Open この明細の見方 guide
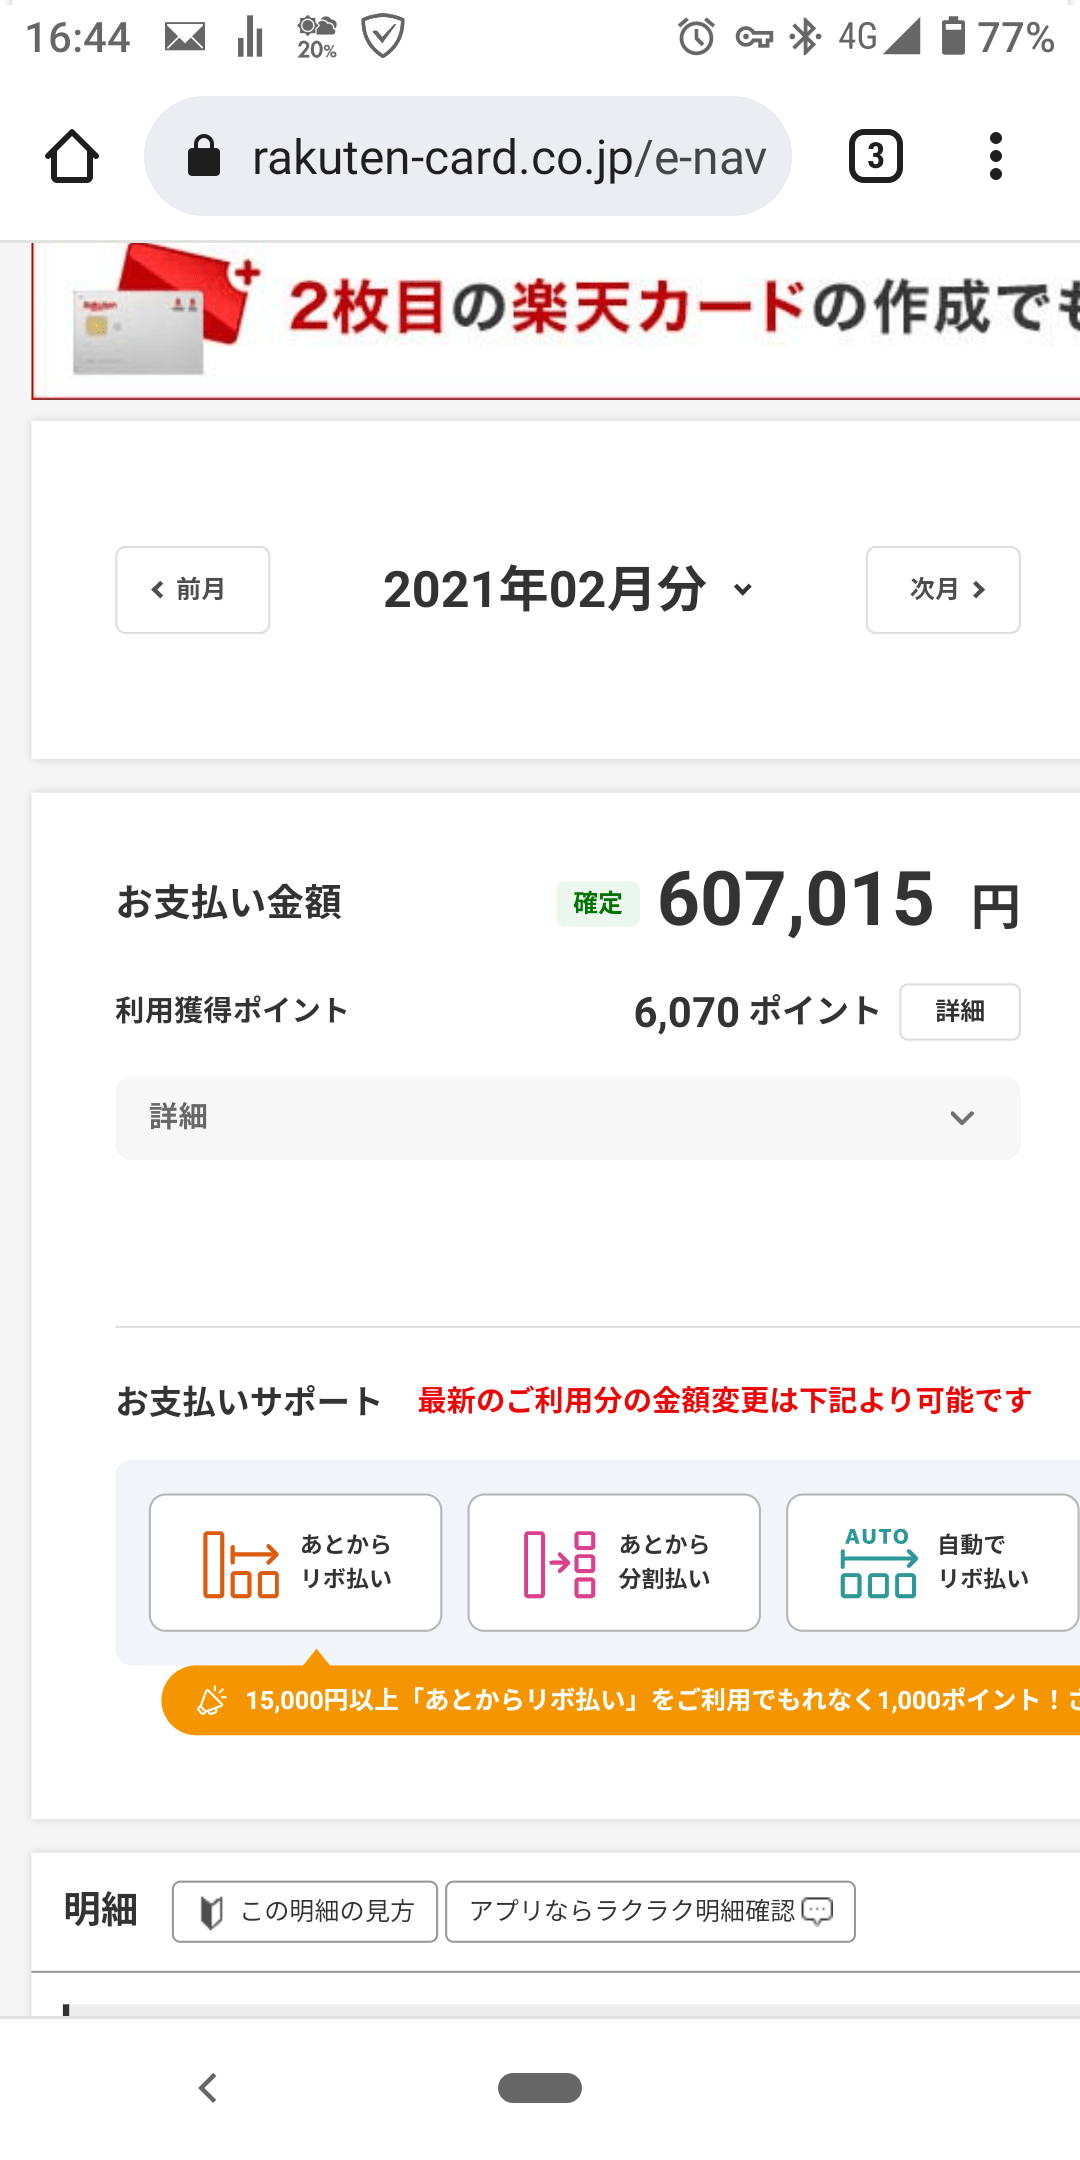The image size is (1080, 2160). (x=305, y=1911)
